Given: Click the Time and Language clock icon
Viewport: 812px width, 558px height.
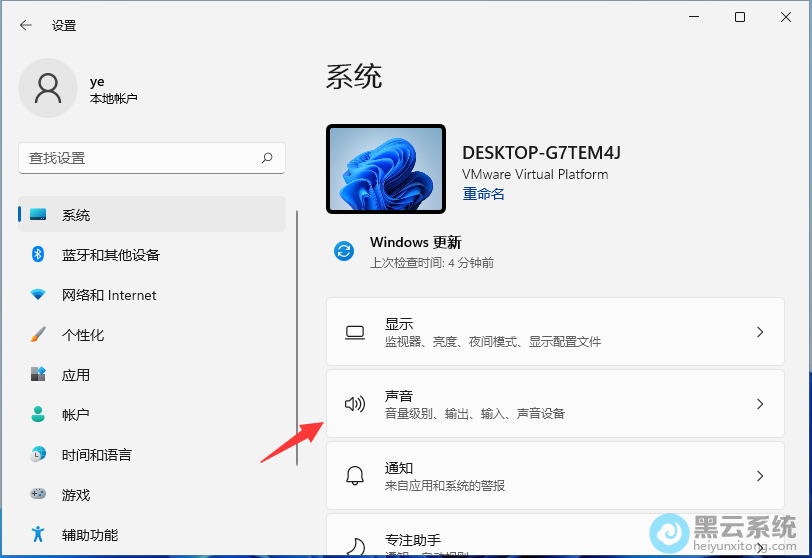Looking at the screenshot, I should pyautogui.click(x=38, y=454).
